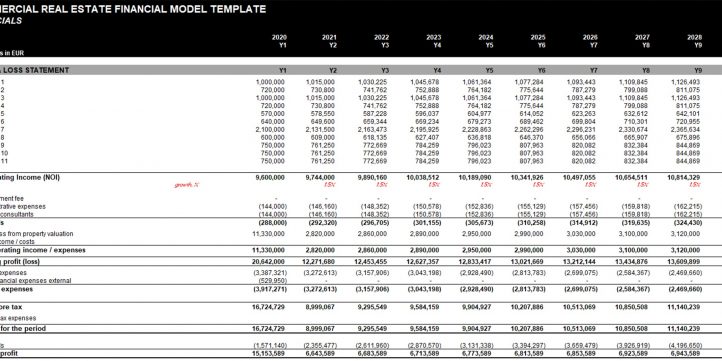Click the template title in the black banner
722x361 pixels.
click(x=133, y=9)
